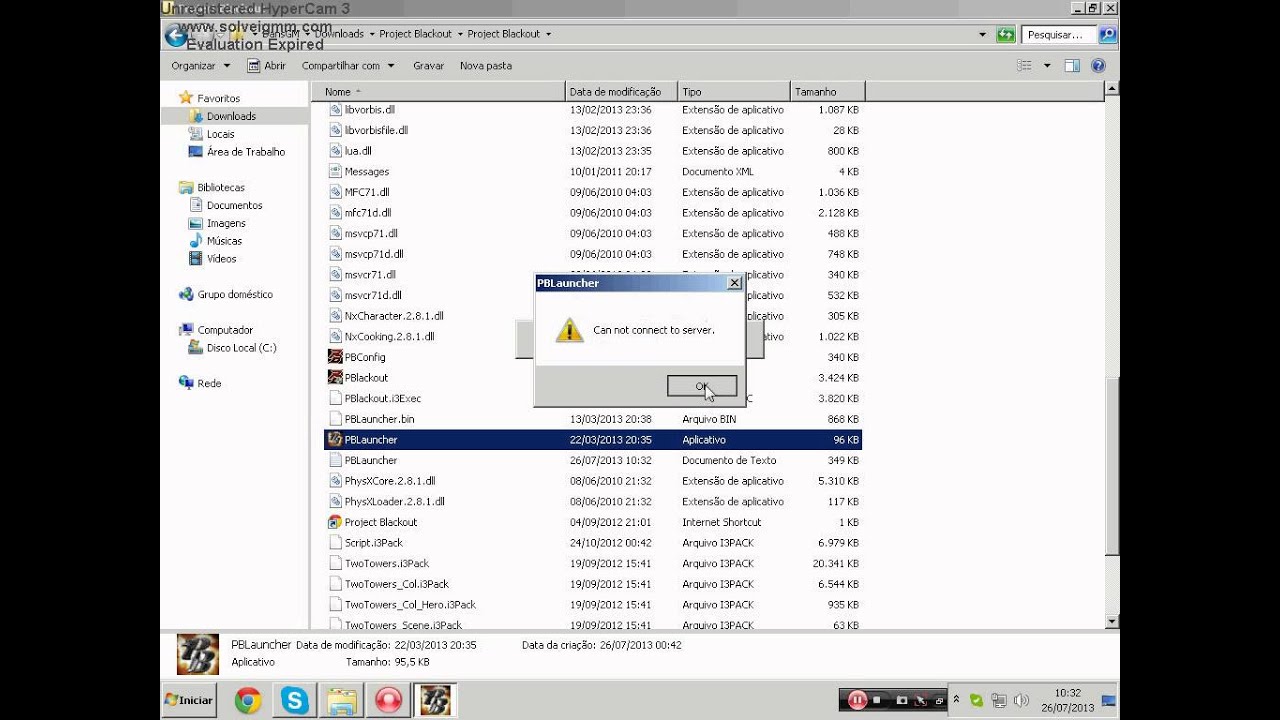The width and height of the screenshot is (1280, 720).
Task: Select Downloads in the breadcrumb path
Action: point(339,34)
